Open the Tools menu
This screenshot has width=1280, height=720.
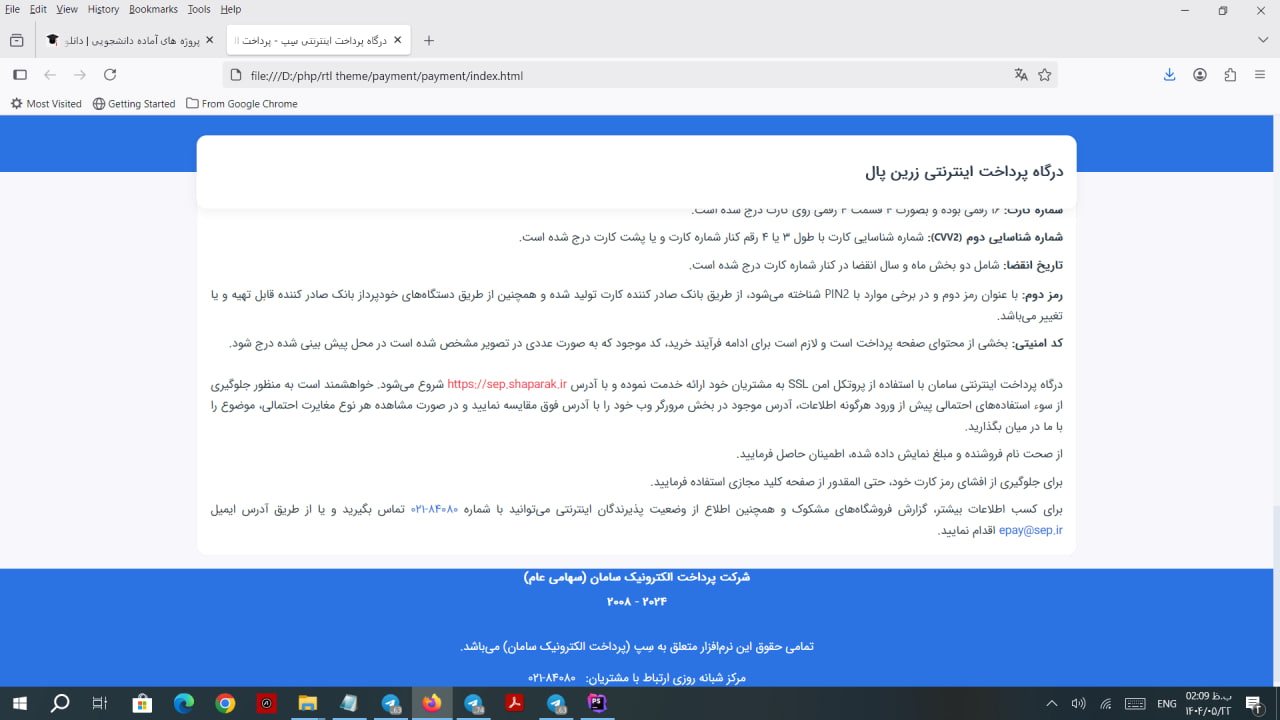(x=199, y=9)
